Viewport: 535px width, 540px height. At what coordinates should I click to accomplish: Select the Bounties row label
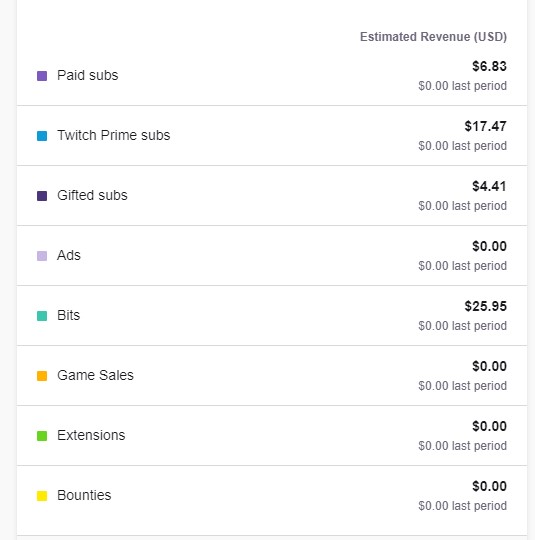(84, 495)
